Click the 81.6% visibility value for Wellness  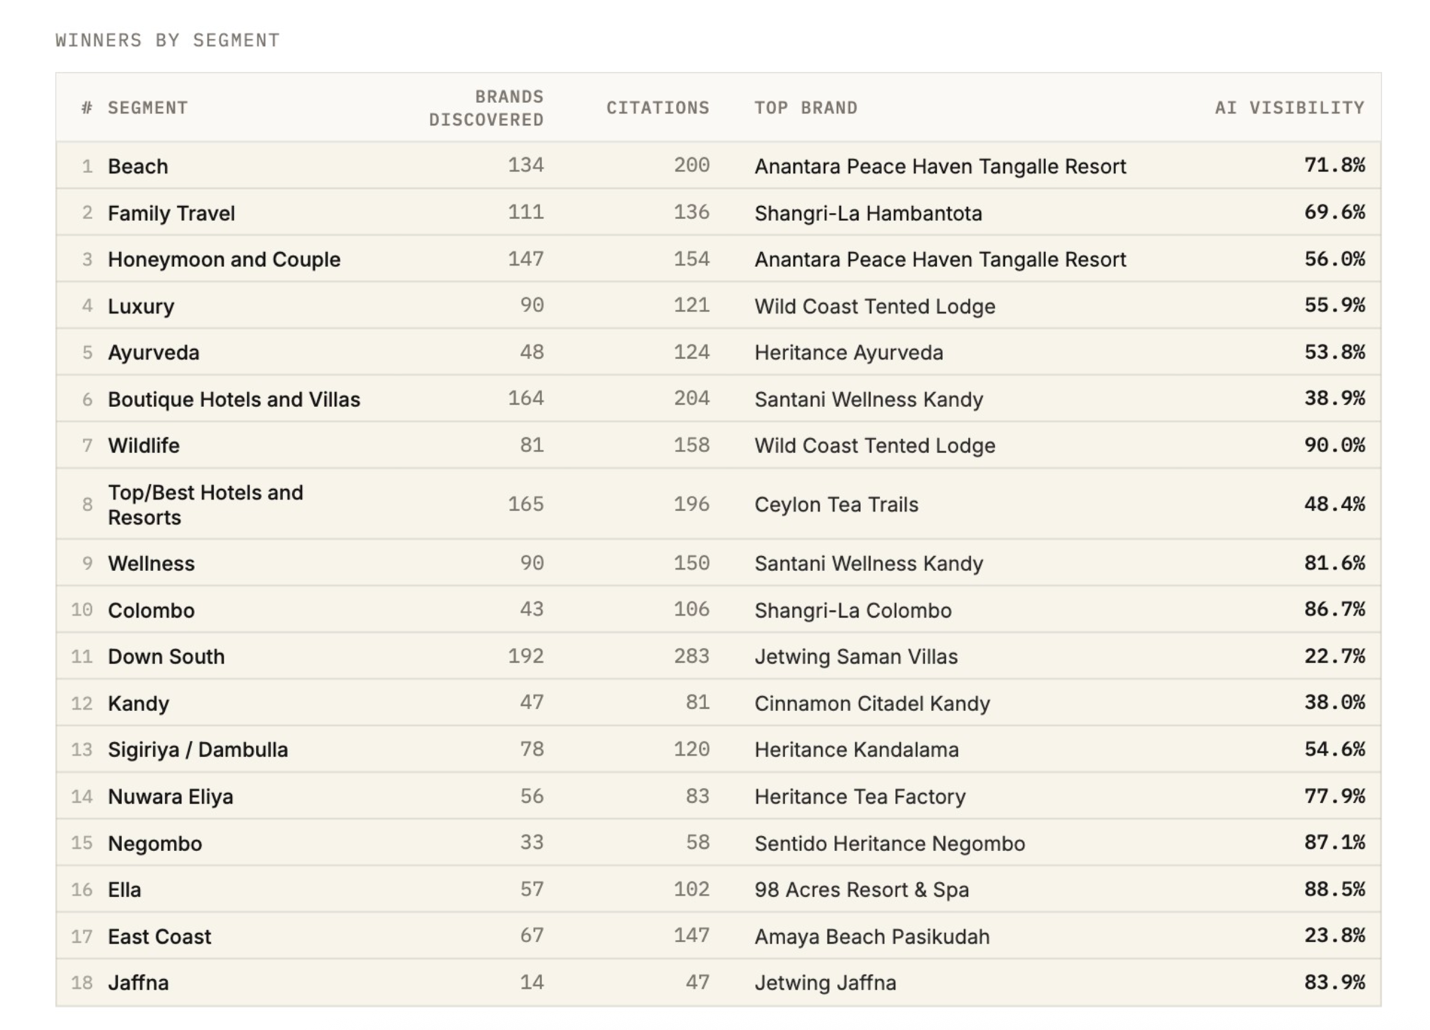click(x=1334, y=562)
